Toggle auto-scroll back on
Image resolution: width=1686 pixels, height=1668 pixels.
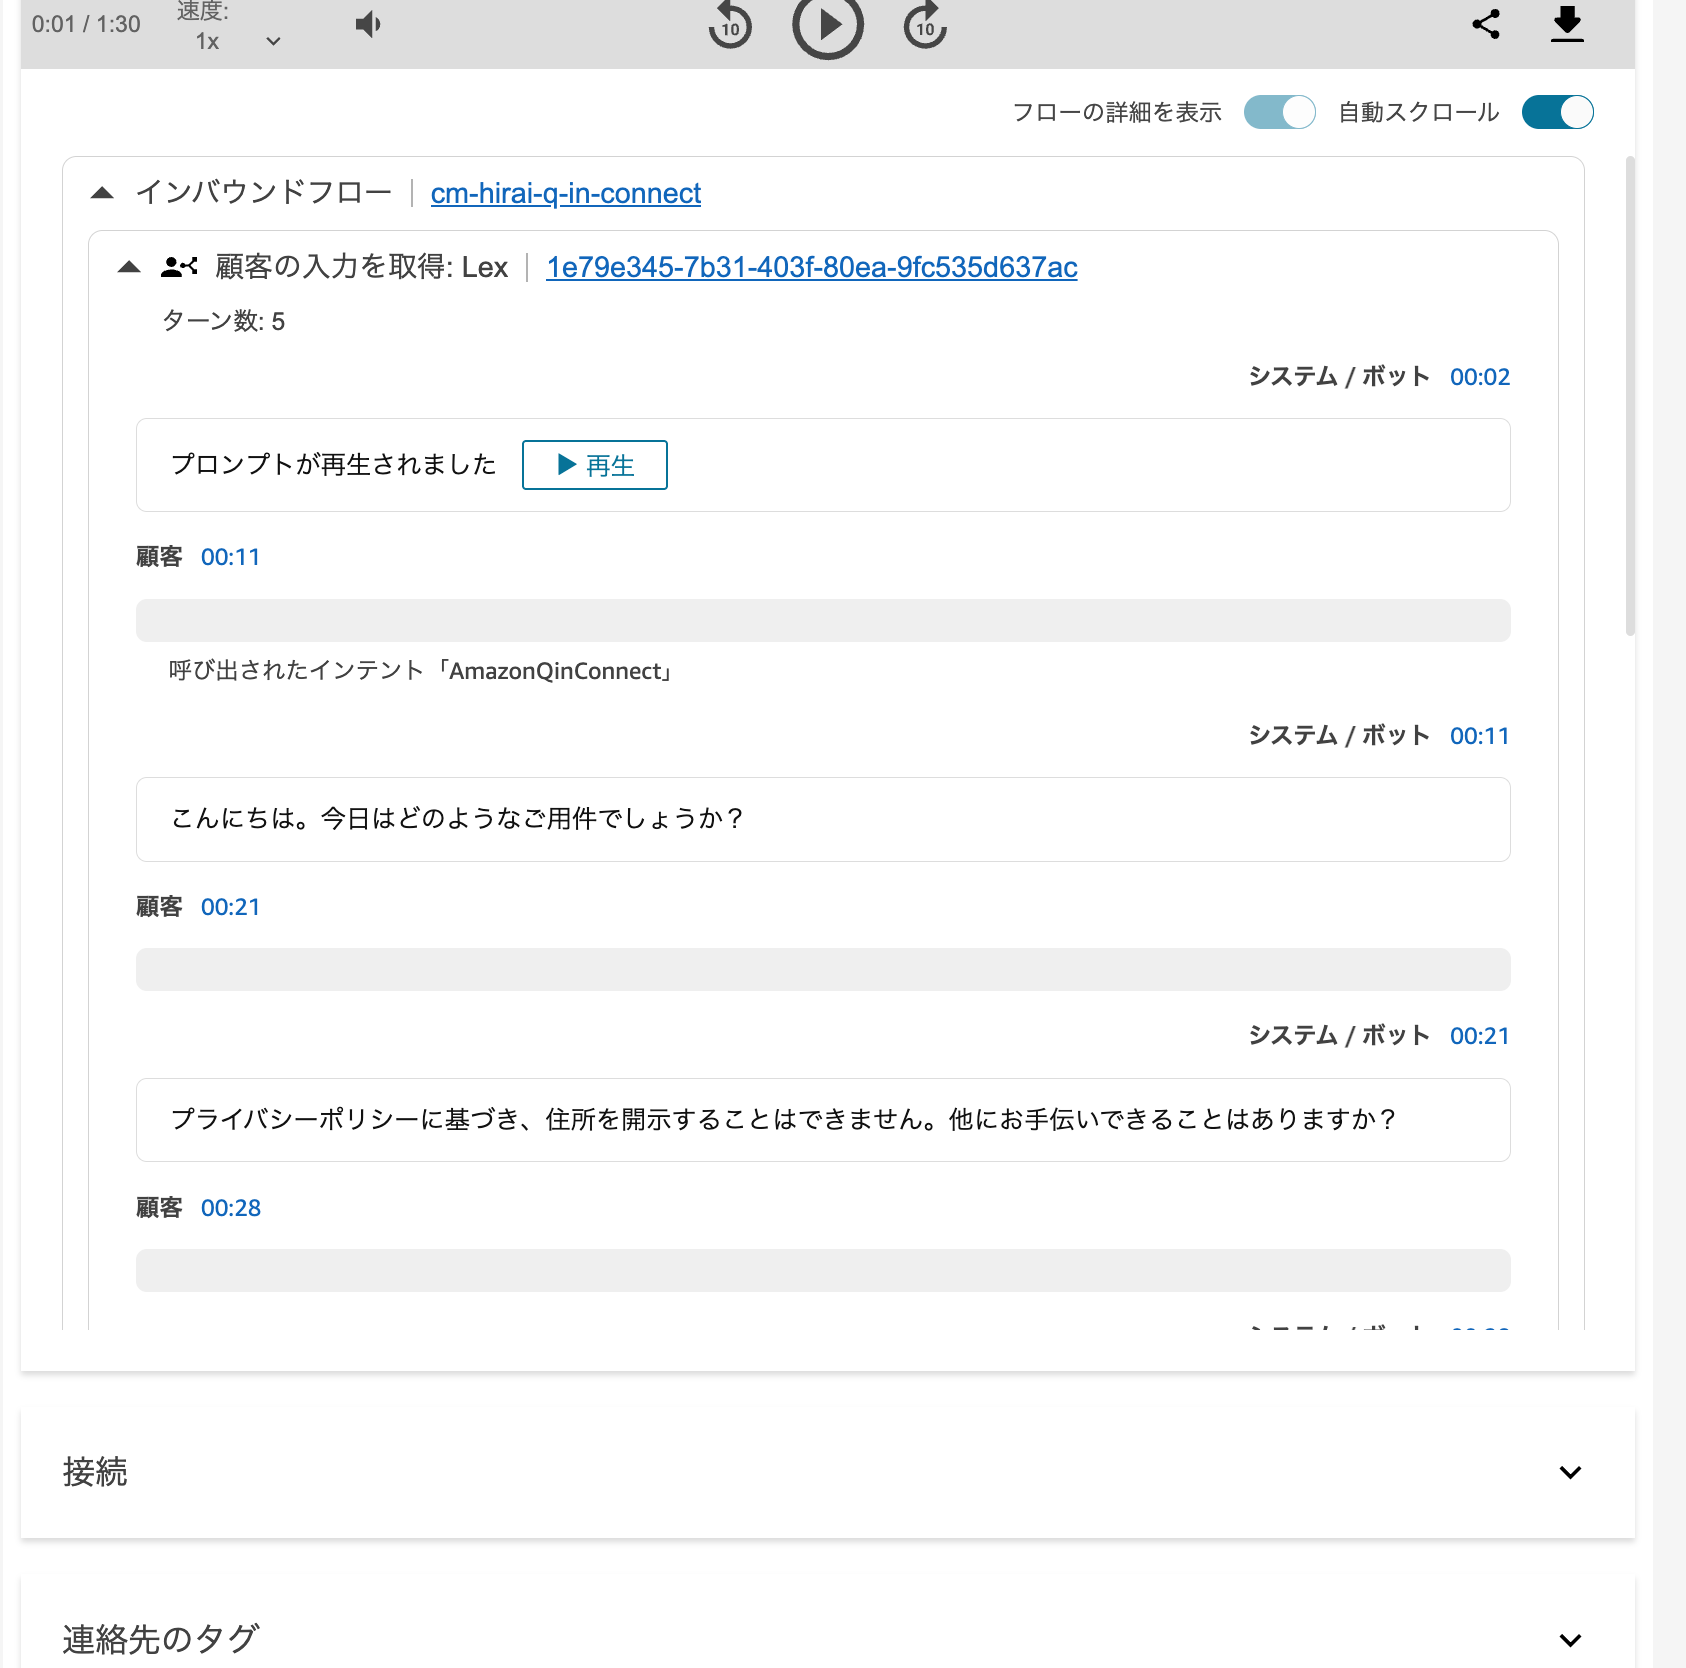pos(1557,112)
